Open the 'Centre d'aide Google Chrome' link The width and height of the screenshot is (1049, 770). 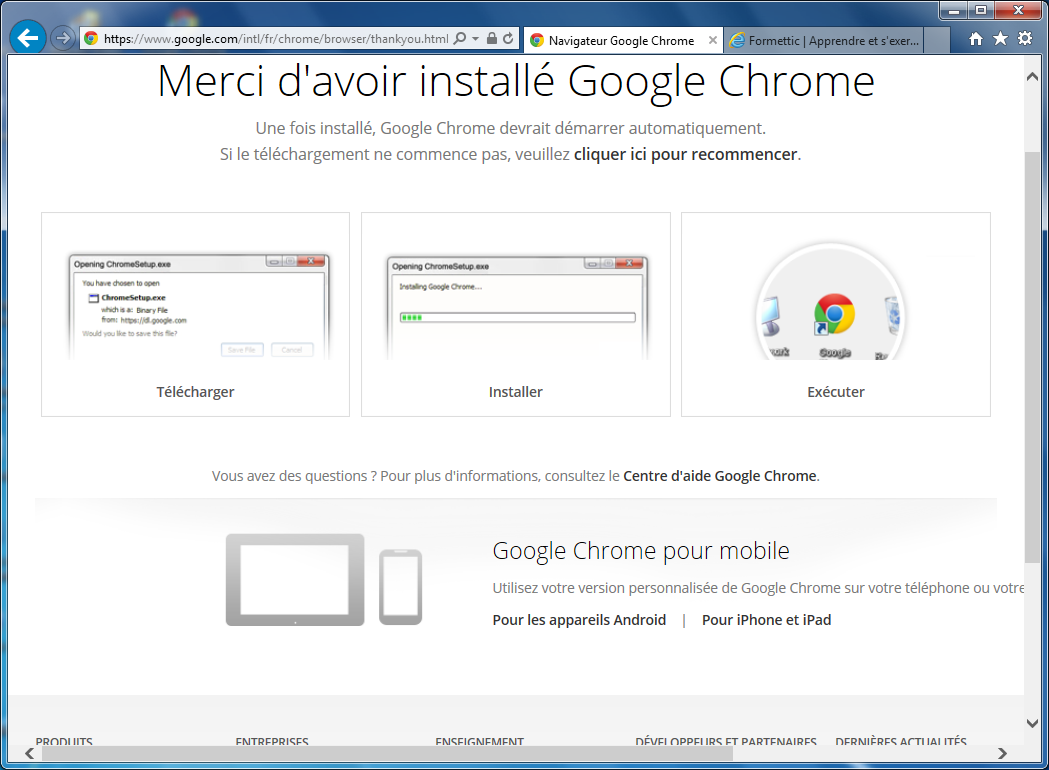click(720, 476)
